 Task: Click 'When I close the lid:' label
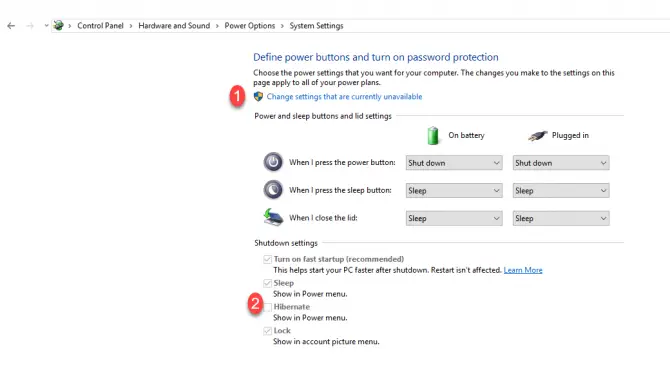point(323,218)
